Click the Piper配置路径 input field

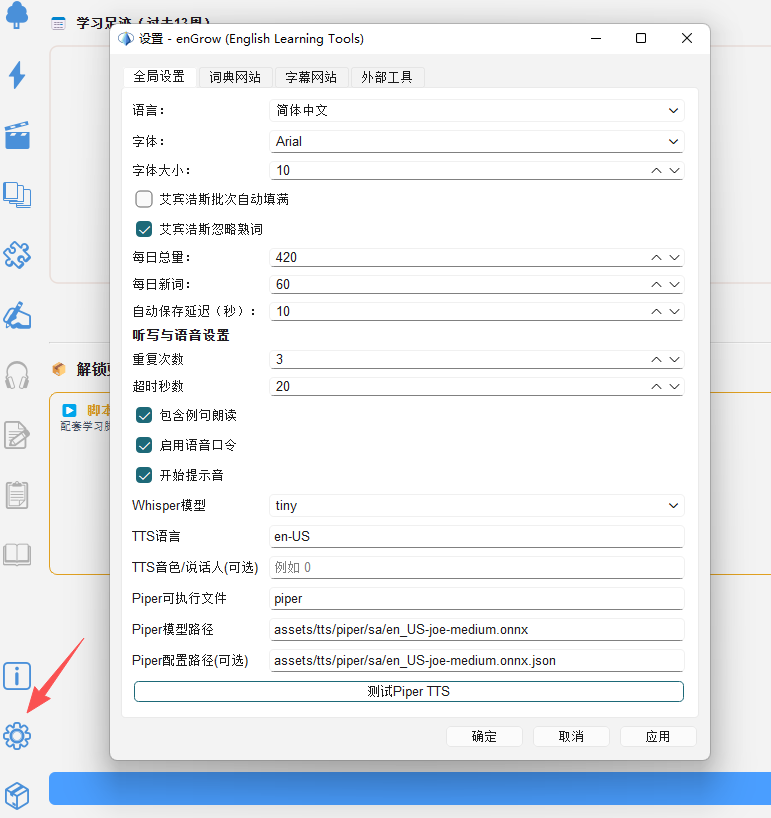point(477,661)
